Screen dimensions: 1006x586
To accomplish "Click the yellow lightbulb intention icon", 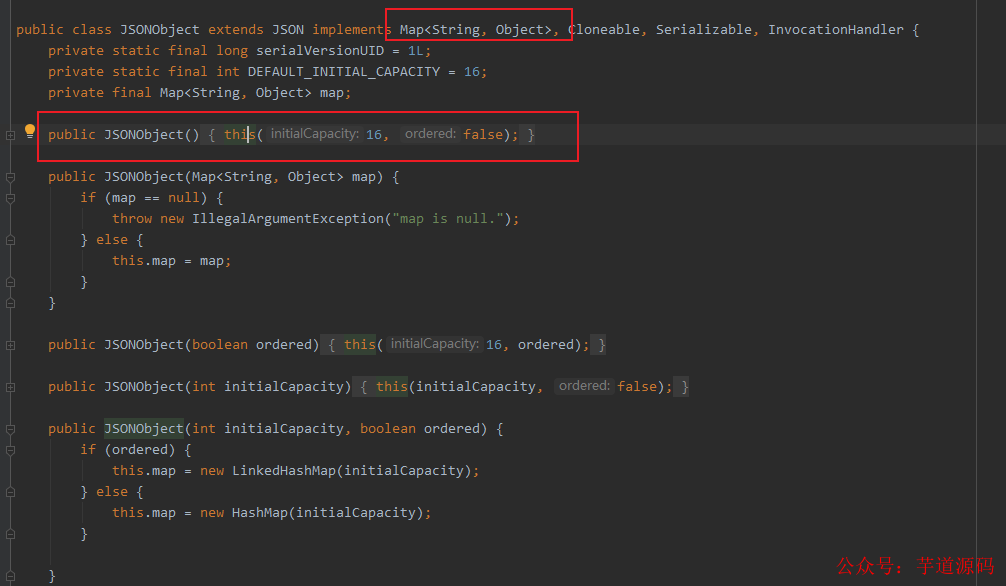I will [30, 132].
